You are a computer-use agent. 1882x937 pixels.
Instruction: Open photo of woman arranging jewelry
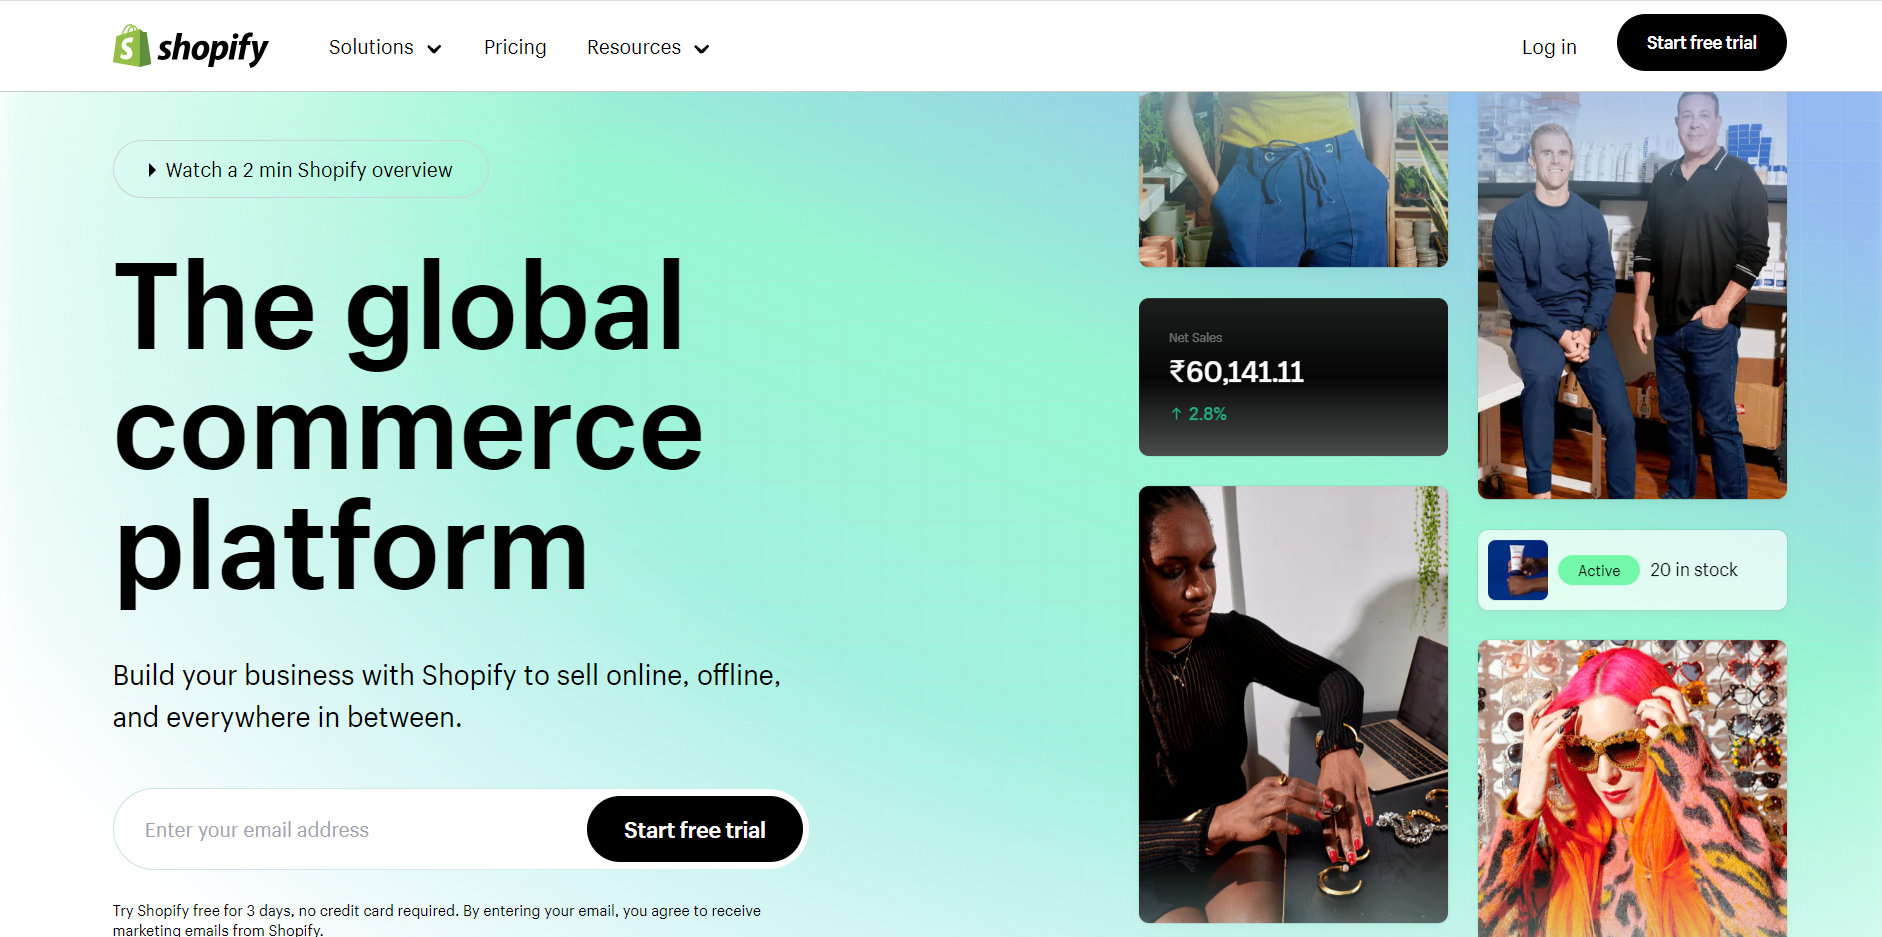tap(1293, 704)
